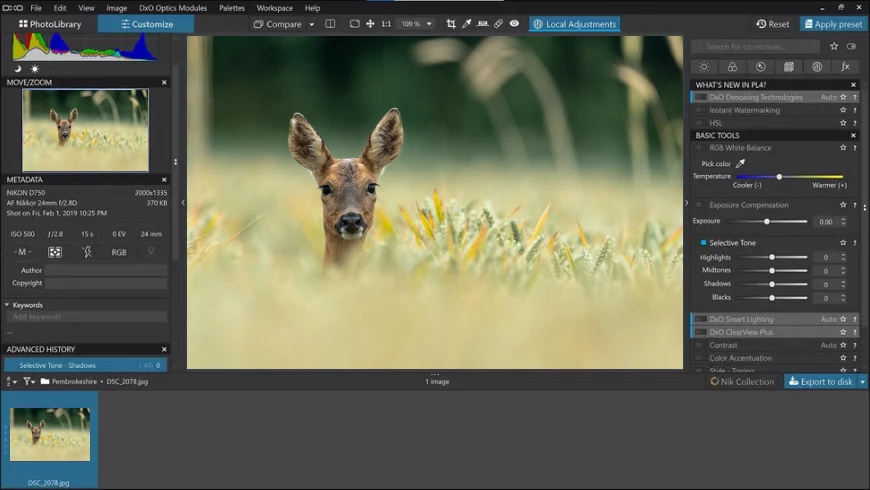
Task: Click the Compare button
Action: click(277, 24)
